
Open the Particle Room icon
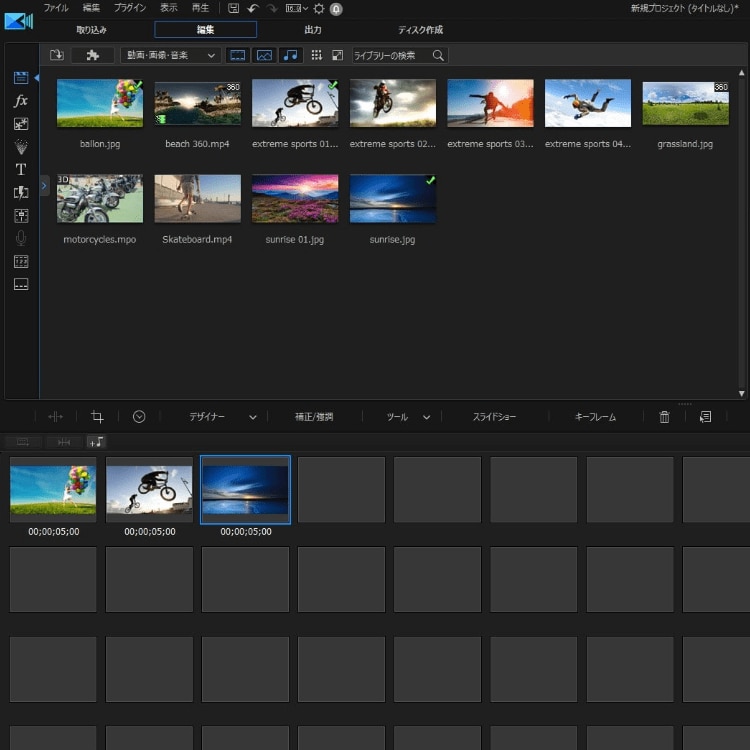coord(21,147)
